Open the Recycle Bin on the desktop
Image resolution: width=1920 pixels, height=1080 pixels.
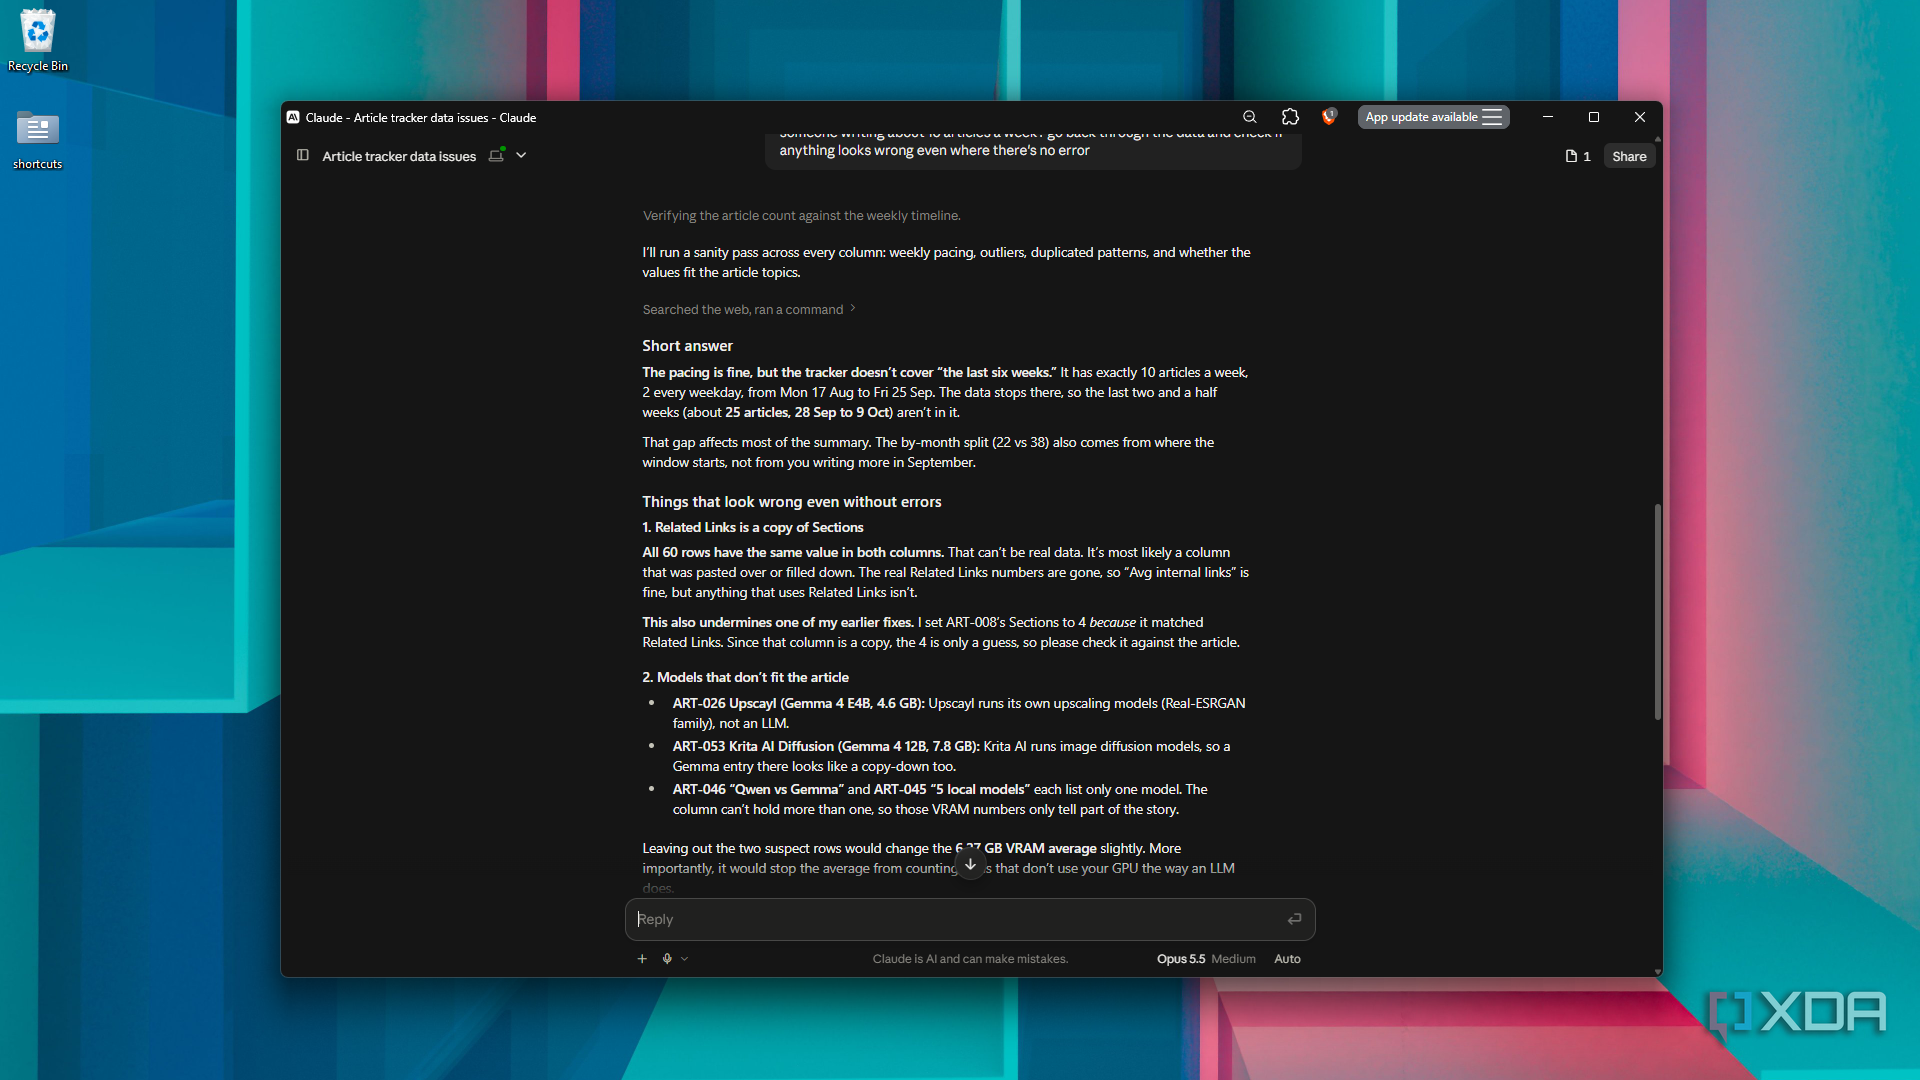click(x=38, y=40)
